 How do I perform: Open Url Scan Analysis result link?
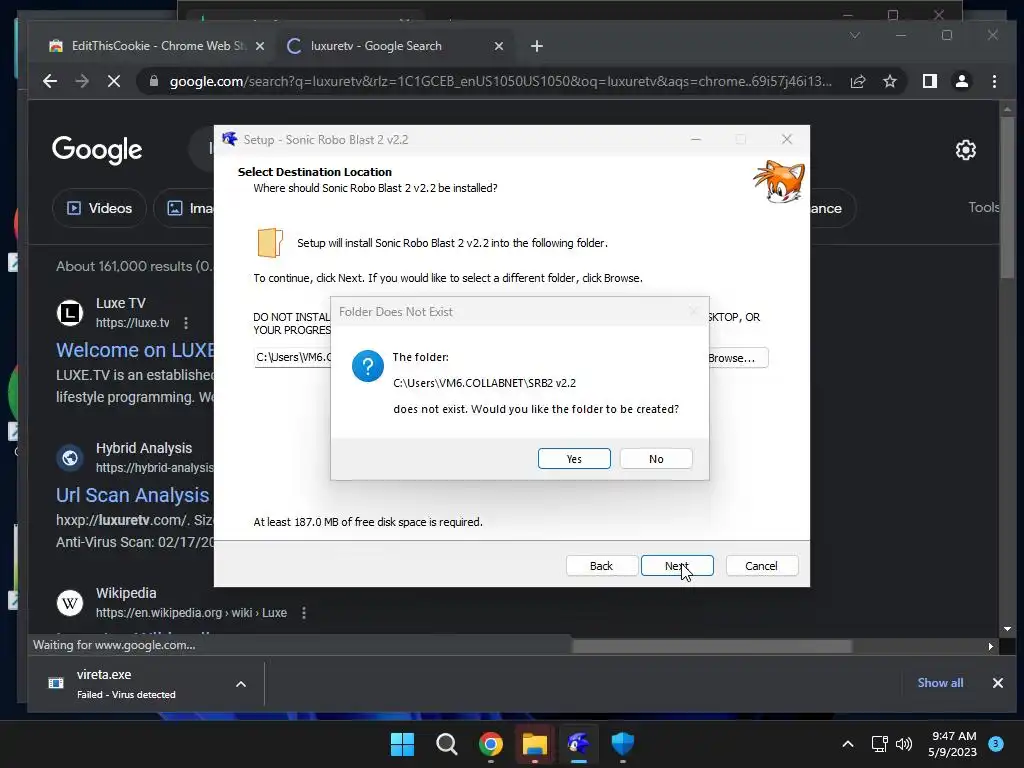point(133,495)
